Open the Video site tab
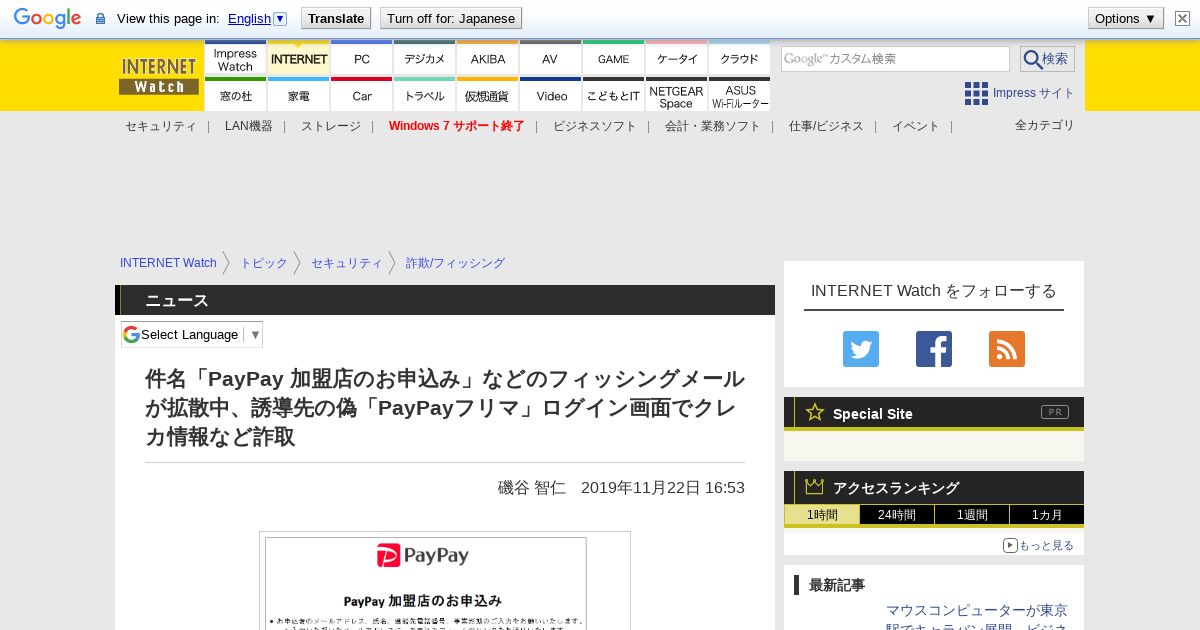 (551, 95)
